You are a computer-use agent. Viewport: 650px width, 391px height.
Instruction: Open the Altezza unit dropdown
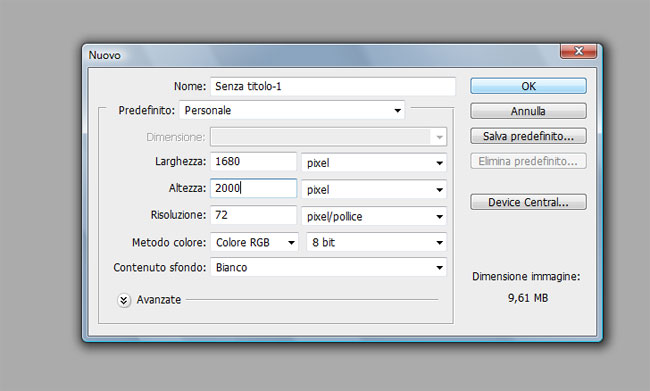coord(374,189)
